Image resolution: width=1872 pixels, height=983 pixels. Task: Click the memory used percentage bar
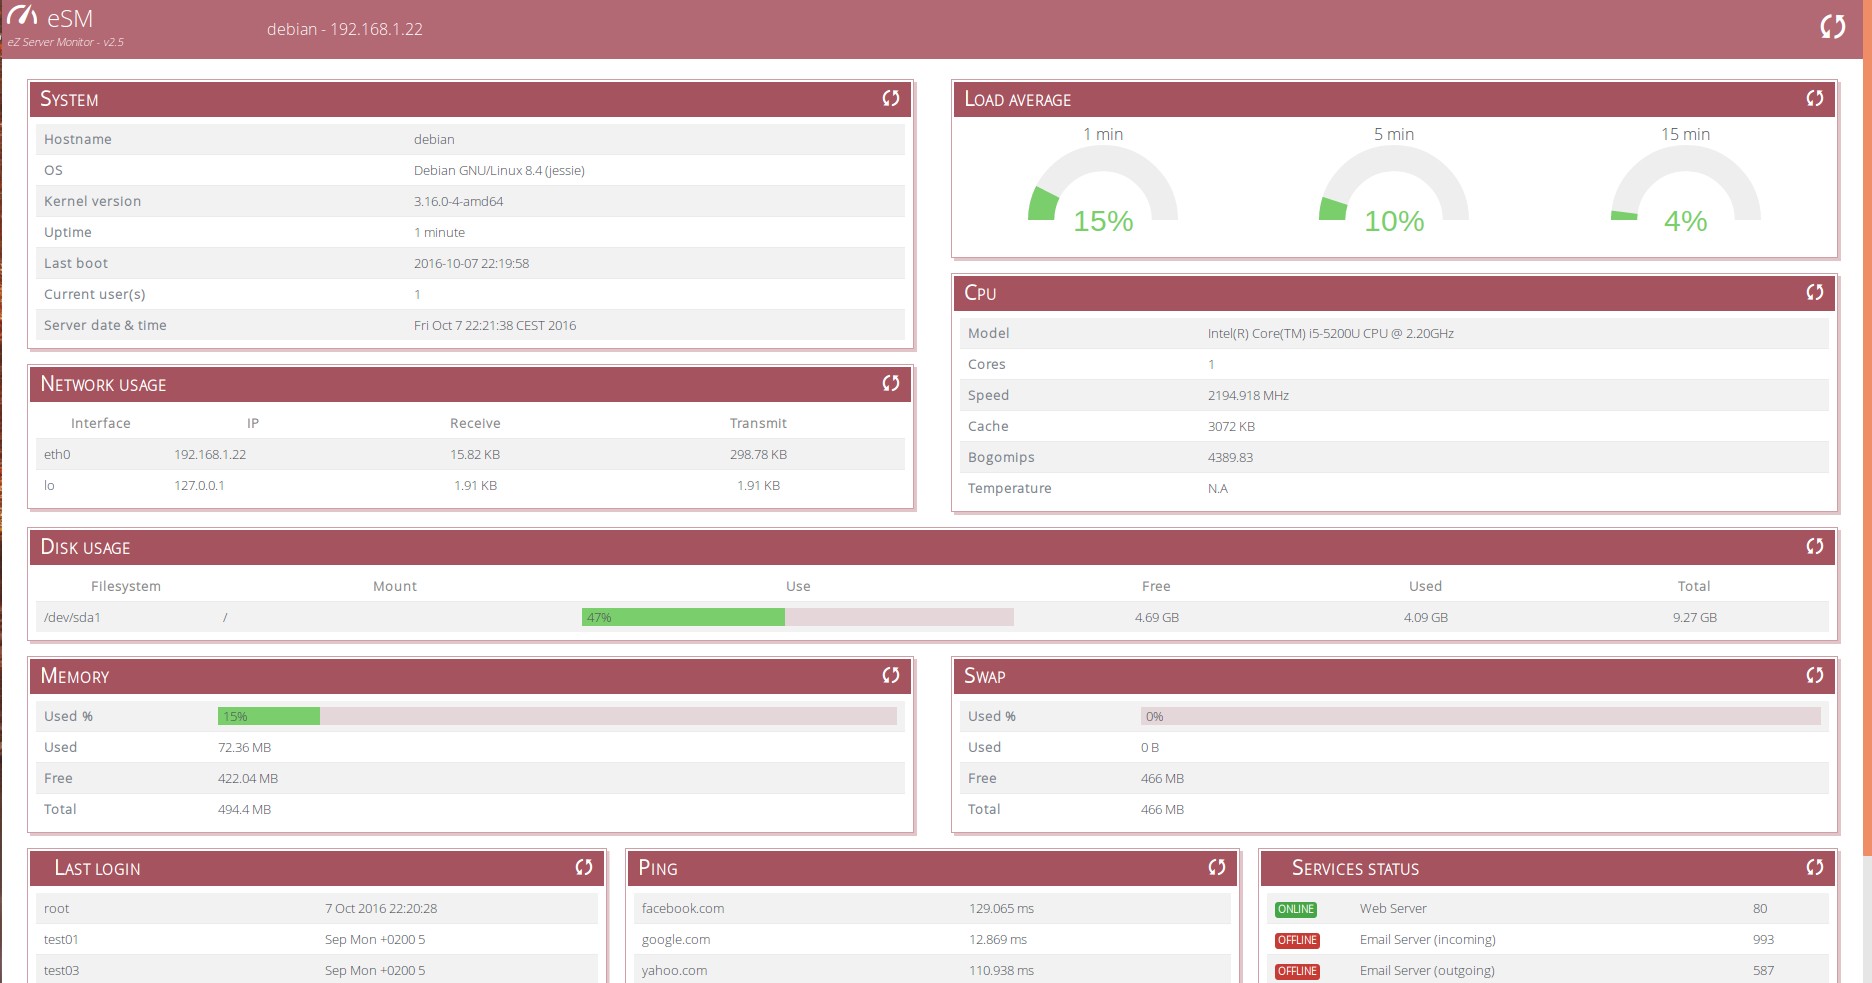pos(557,716)
